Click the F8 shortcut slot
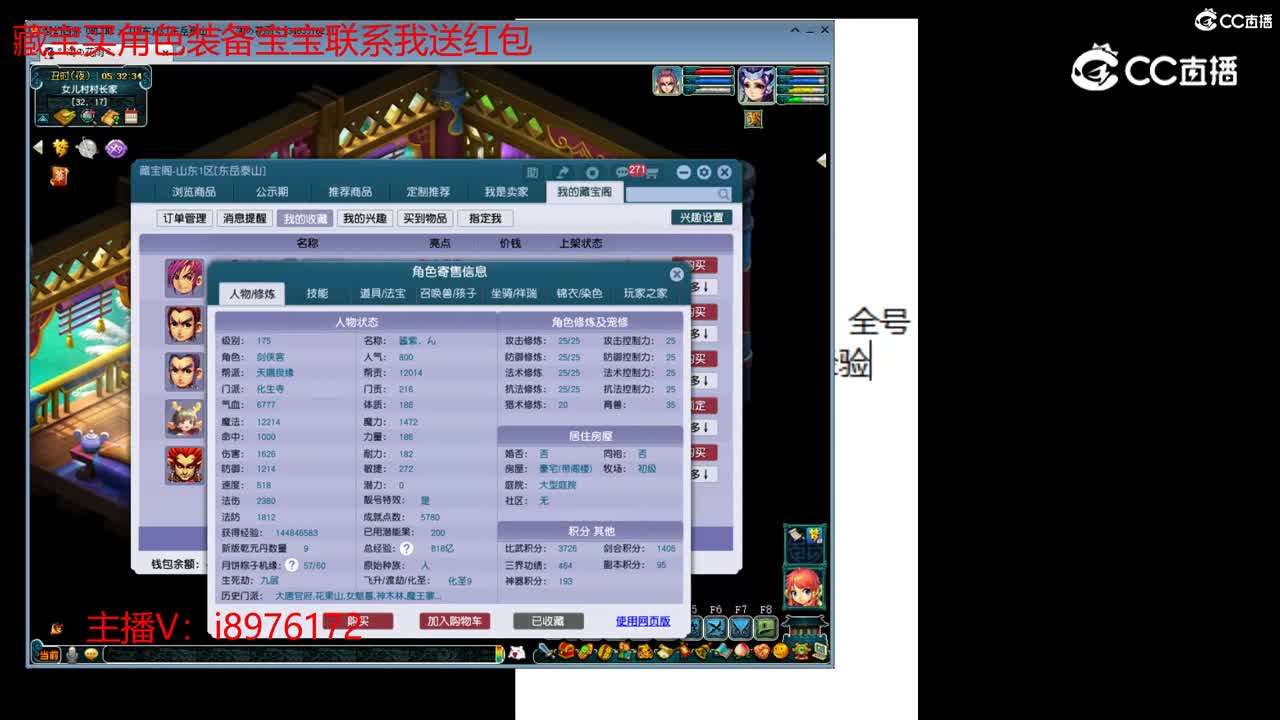The height and width of the screenshot is (720, 1280). pyautogui.click(x=765, y=628)
